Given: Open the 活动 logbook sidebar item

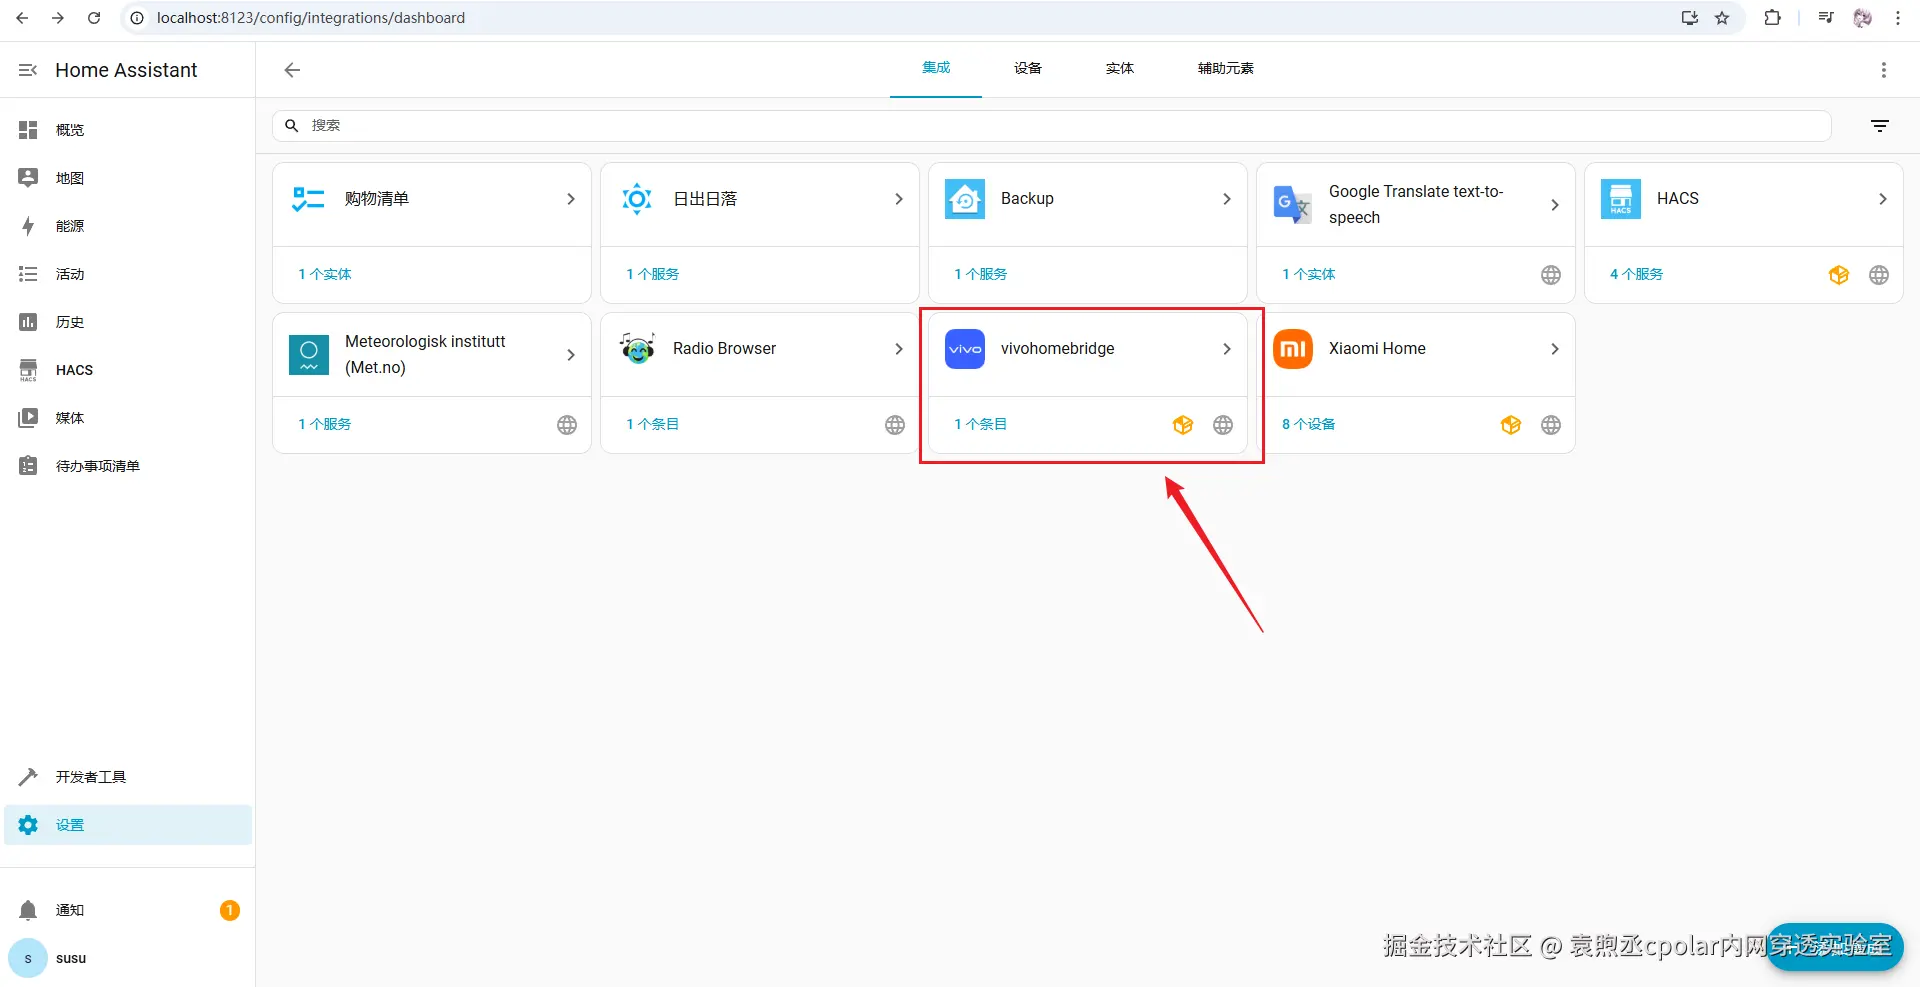Looking at the screenshot, I should 128,274.
